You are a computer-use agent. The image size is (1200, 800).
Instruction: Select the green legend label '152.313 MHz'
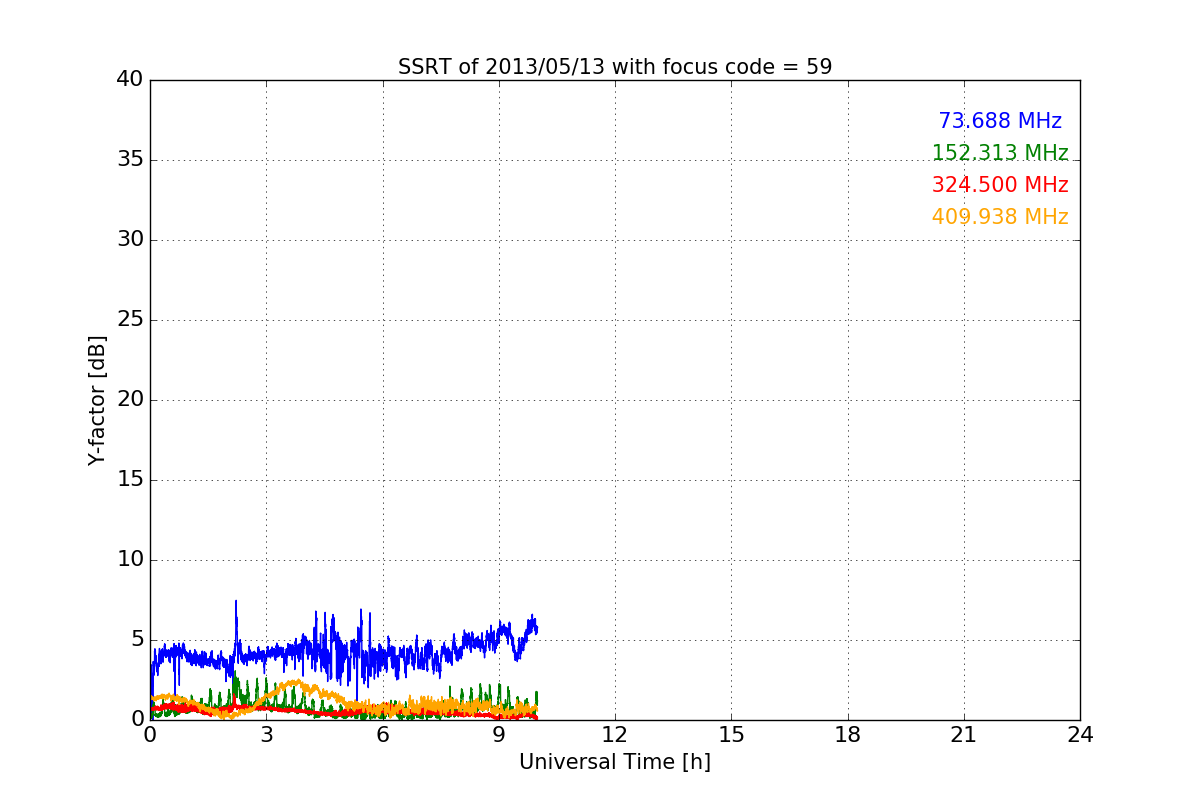1000,153
